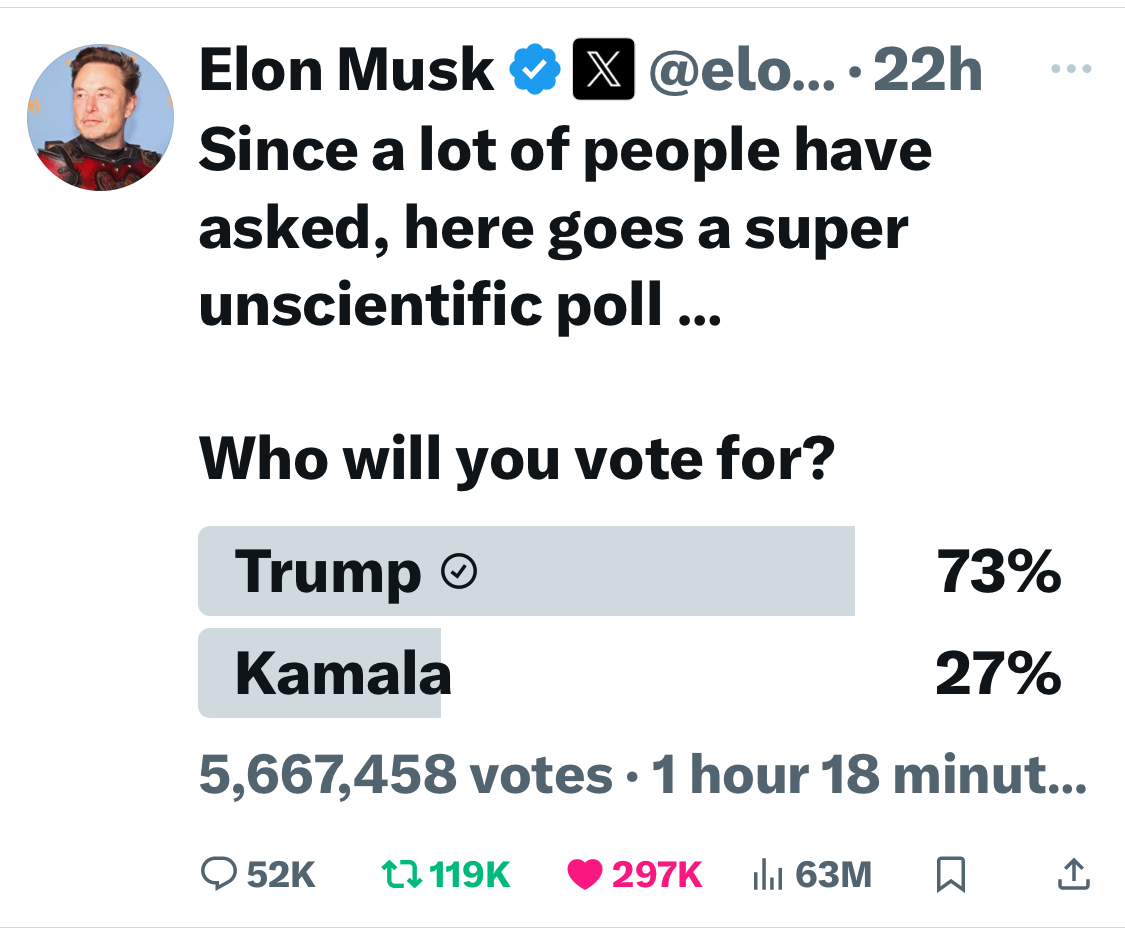Open the reply comment bubble icon
Screen dimensions: 1125x936
[x=218, y=874]
